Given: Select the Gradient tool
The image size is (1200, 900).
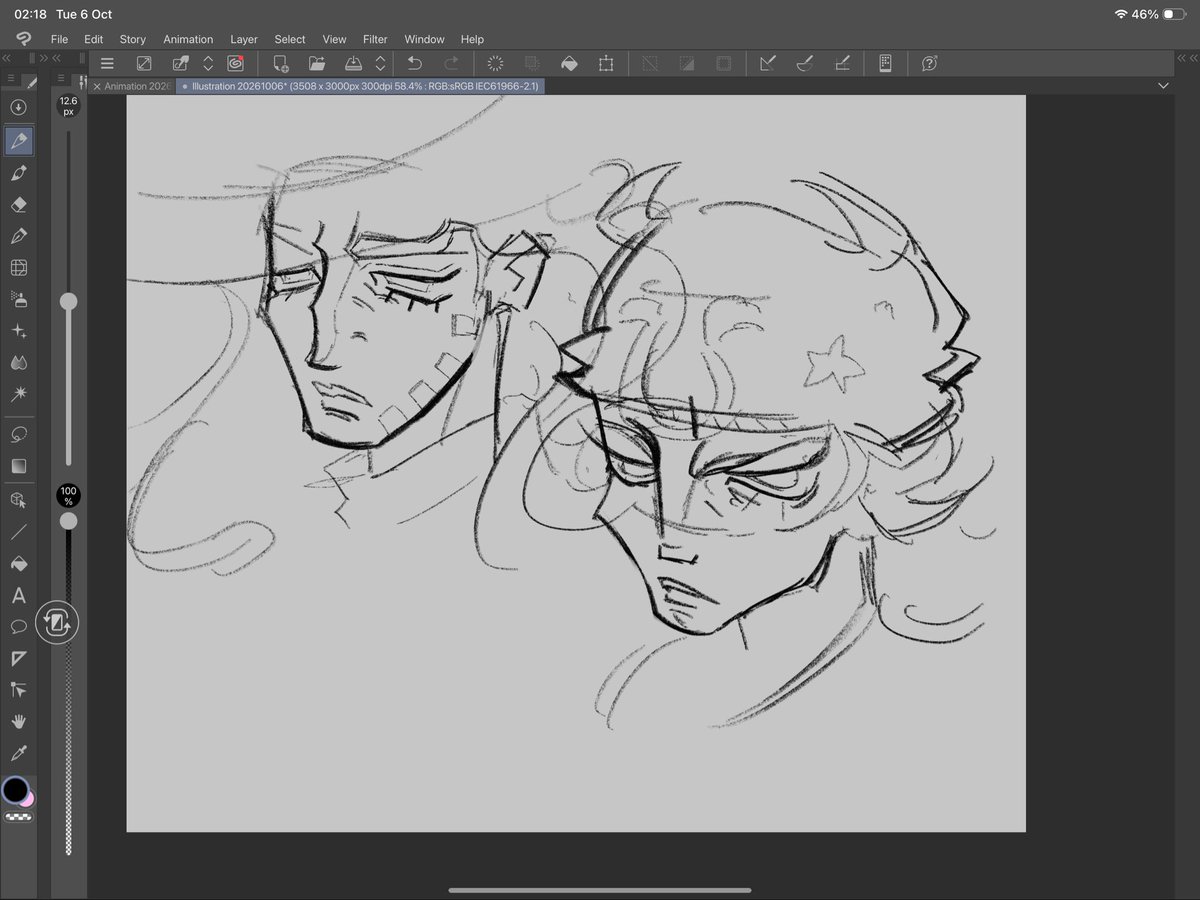Looking at the screenshot, I should 18,466.
